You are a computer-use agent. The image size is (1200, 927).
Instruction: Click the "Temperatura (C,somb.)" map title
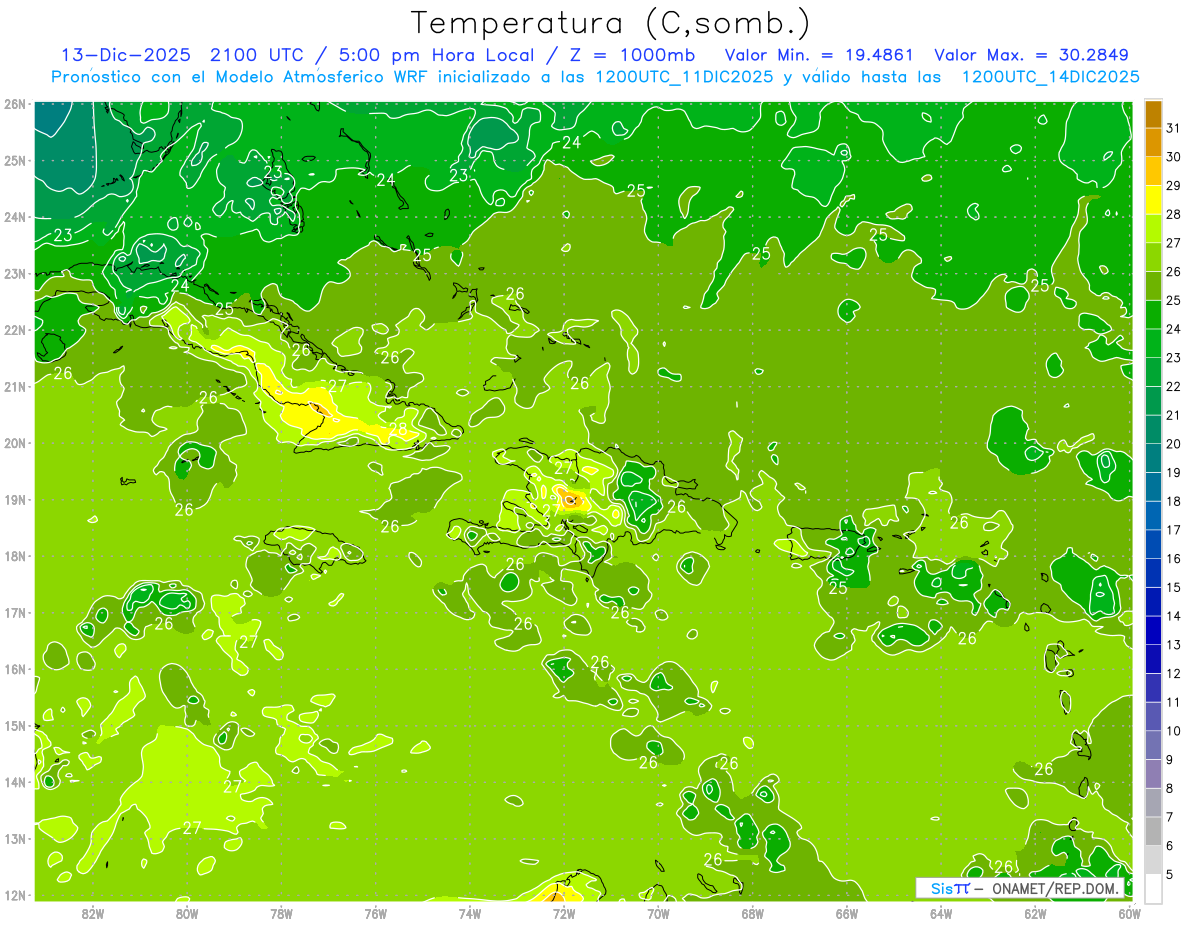(611, 24)
